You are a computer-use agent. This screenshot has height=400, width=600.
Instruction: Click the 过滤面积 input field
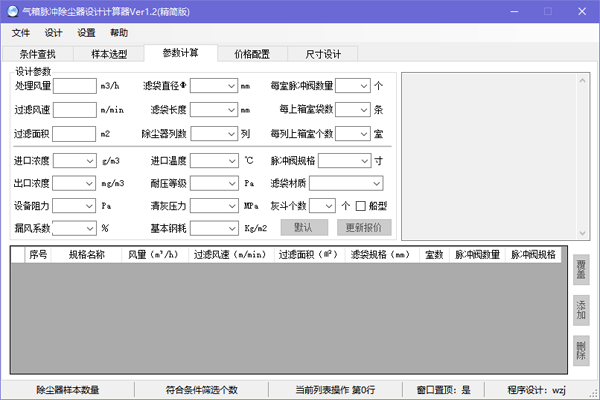[x=74, y=134]
